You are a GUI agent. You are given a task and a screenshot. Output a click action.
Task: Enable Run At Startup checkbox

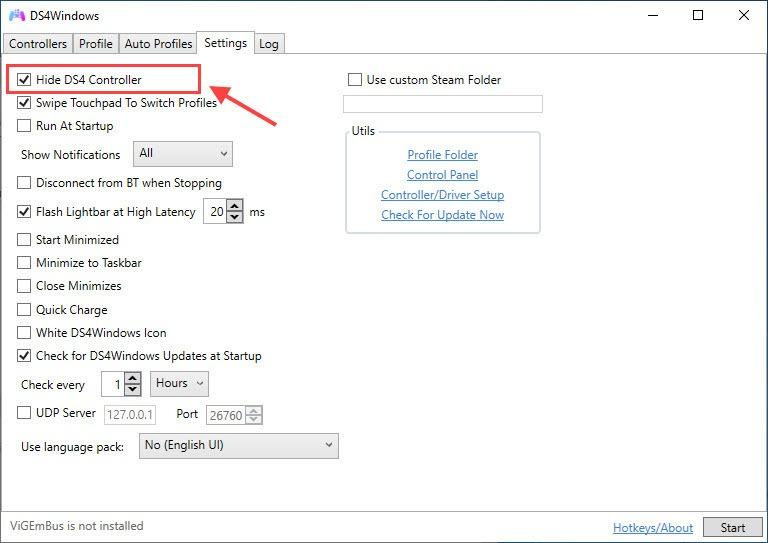pyautogui.click(x=24, y=126)
